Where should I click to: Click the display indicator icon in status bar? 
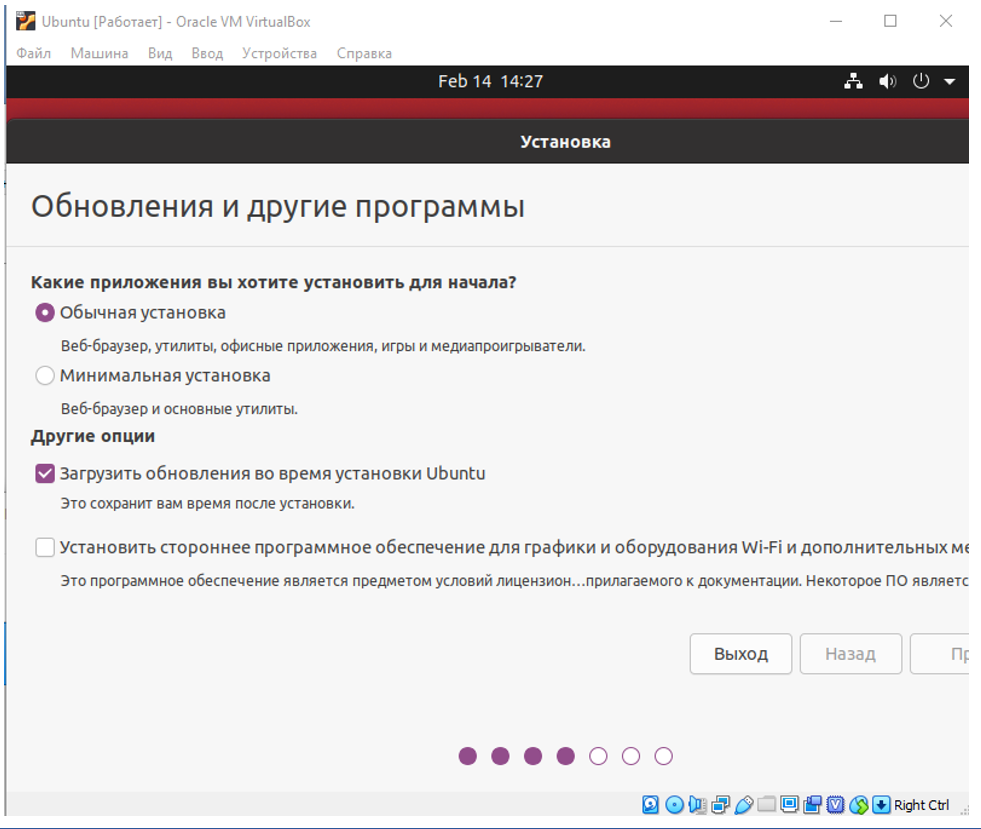[790, 804]
